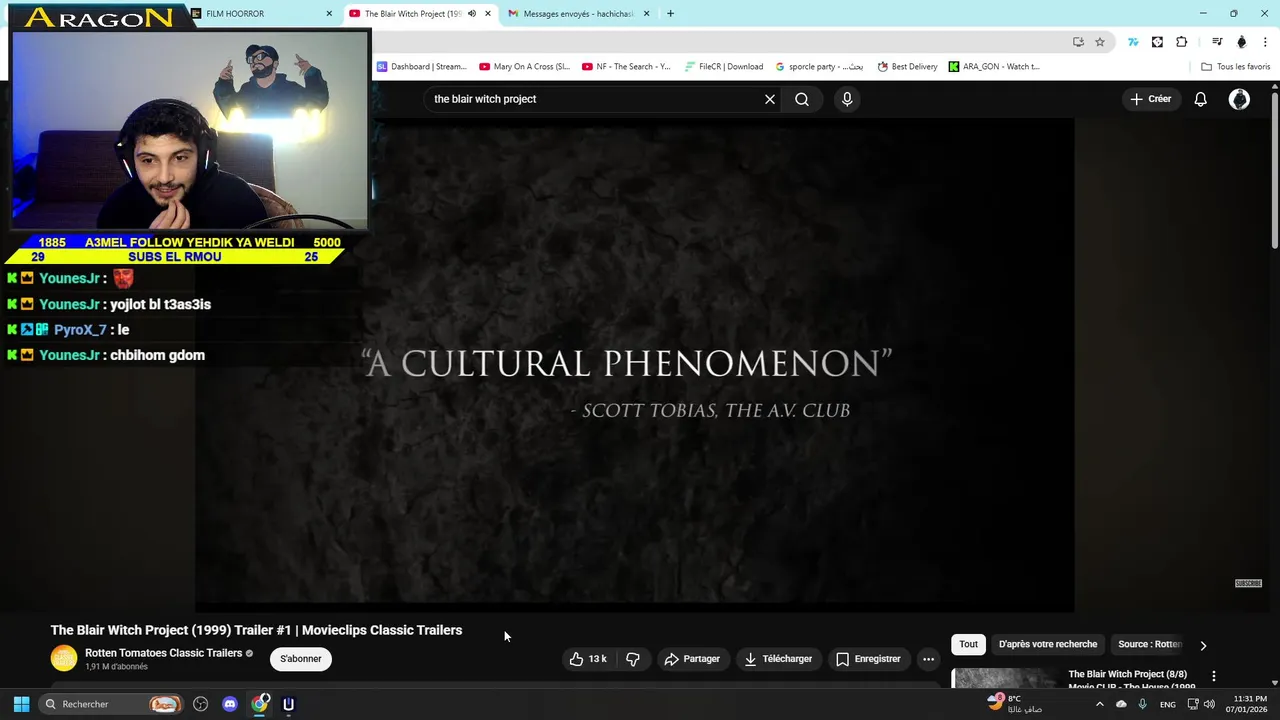Select the Tout filter chip
Viewport: 1280px width, 720px height.
[x=968, y=644]
